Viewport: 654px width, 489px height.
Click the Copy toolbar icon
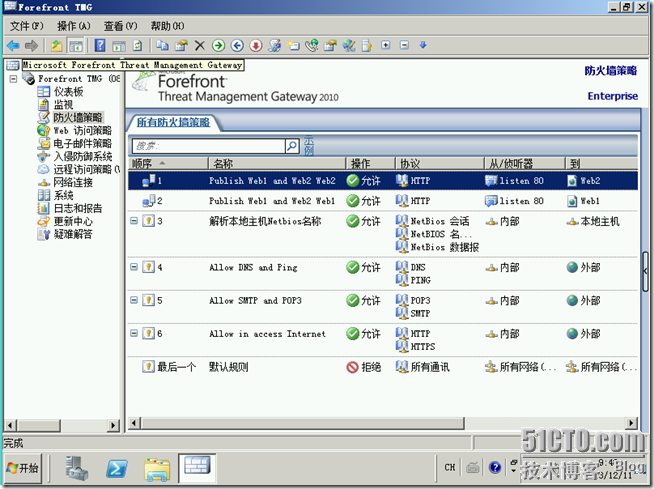(162, 45)
